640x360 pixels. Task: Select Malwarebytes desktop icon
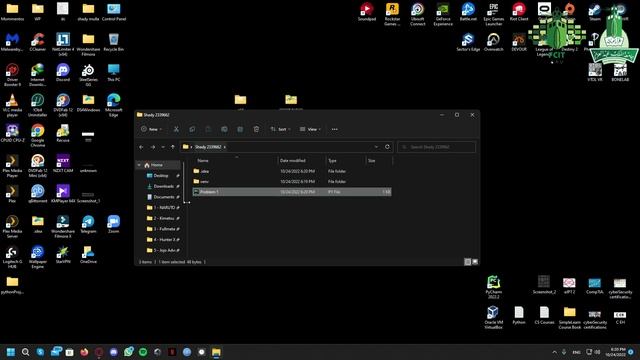coord(12,42)
